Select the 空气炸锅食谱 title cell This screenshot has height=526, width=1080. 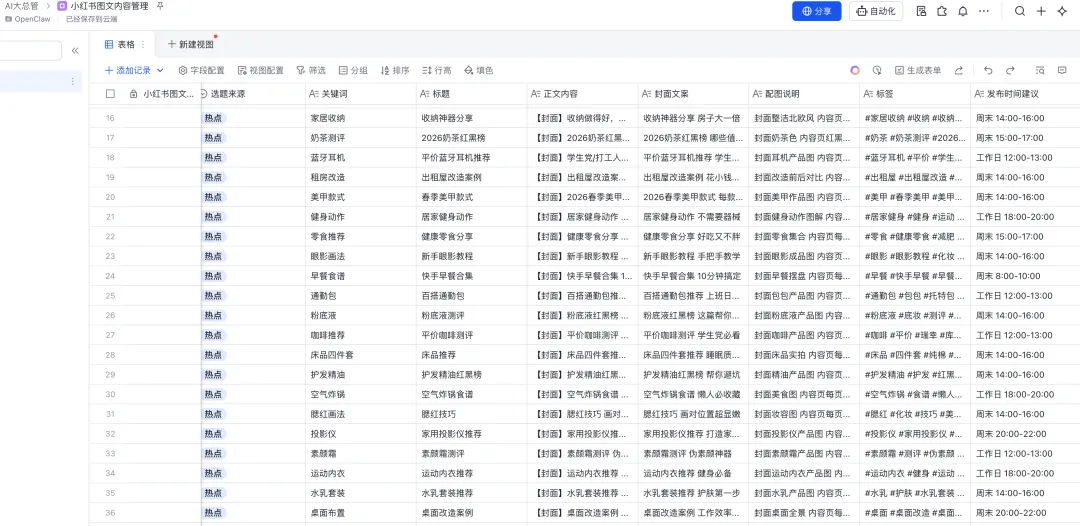point(472,394)
